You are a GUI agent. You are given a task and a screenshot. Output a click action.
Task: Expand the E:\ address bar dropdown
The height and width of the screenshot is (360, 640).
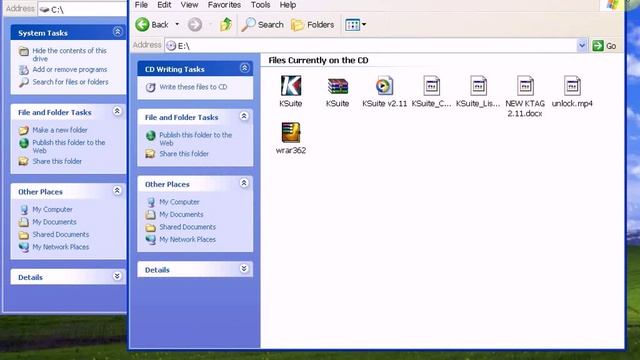(582, 46)
